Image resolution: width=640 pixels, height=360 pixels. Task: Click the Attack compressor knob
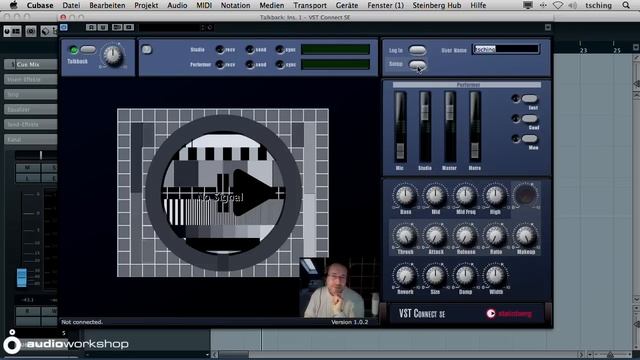pyautogui.click(x=435, y=236)
